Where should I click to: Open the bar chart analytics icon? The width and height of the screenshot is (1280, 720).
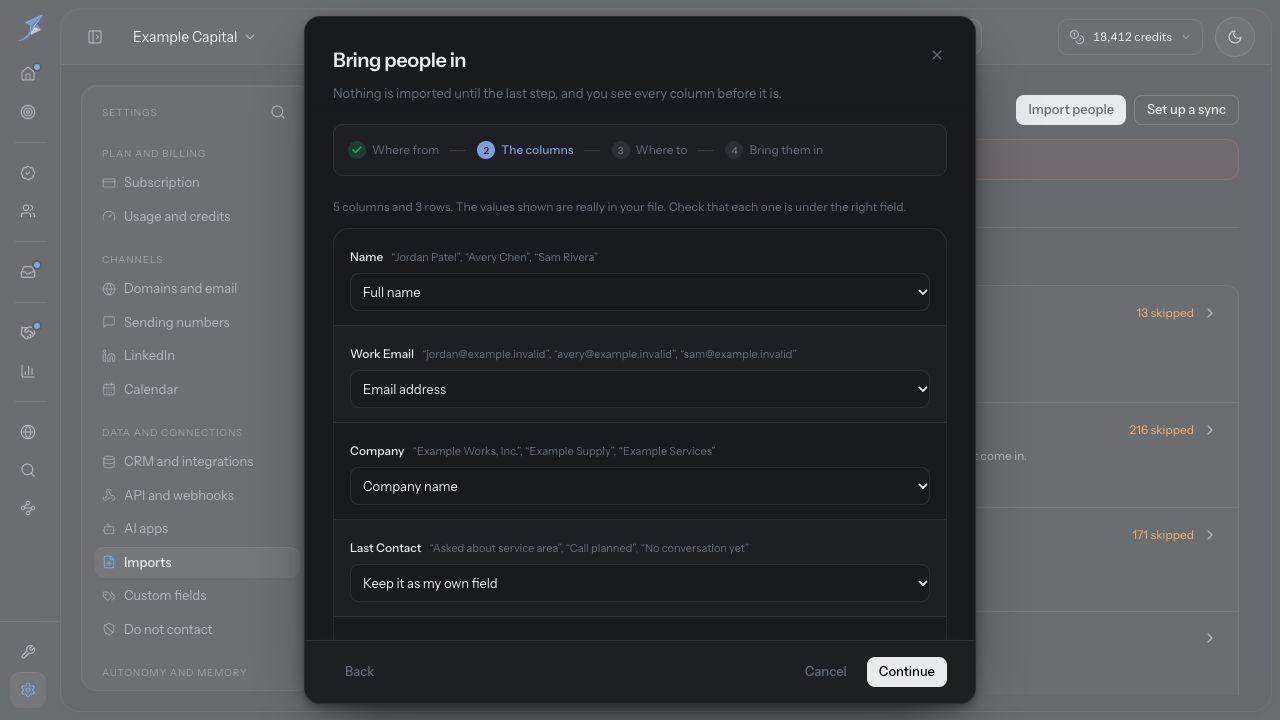pos(28,371)
